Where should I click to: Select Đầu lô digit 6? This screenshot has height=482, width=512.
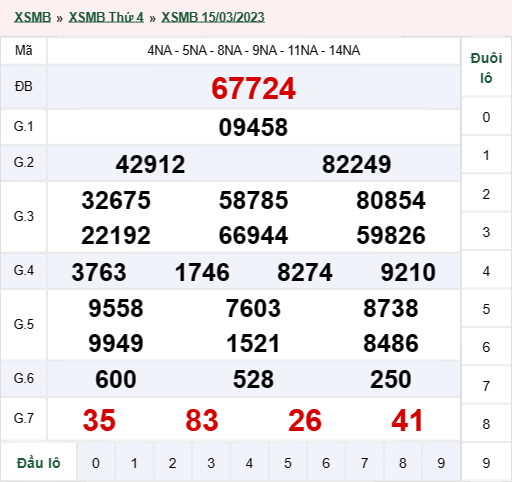click(326, 463)
